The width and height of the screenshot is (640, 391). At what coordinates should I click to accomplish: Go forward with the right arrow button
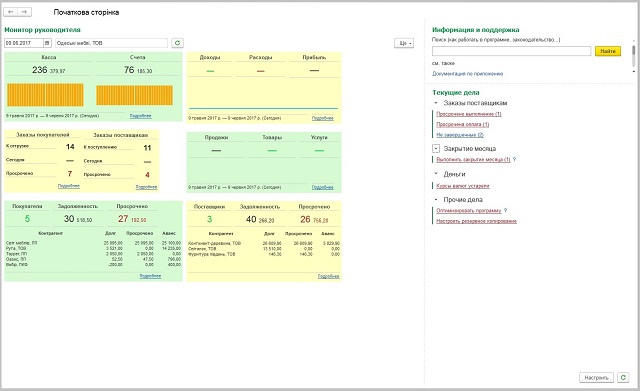(24, 12)
